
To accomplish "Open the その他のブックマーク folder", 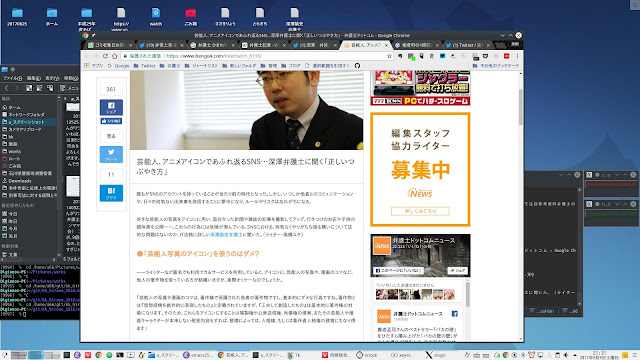I will (x=496, y=65).
